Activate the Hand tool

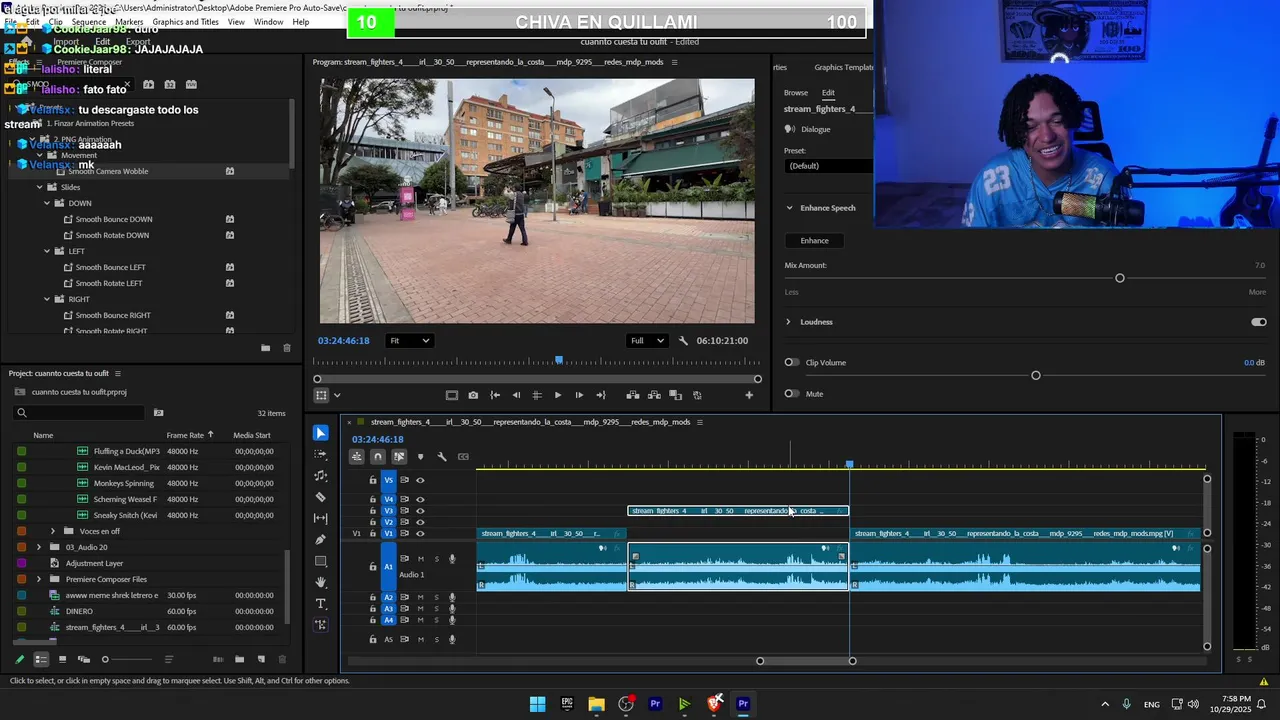click(x=320, y=582)
